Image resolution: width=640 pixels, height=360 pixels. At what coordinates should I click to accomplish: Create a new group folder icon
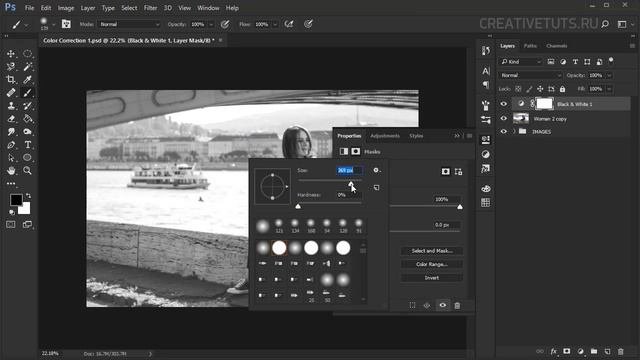[594, 351]
